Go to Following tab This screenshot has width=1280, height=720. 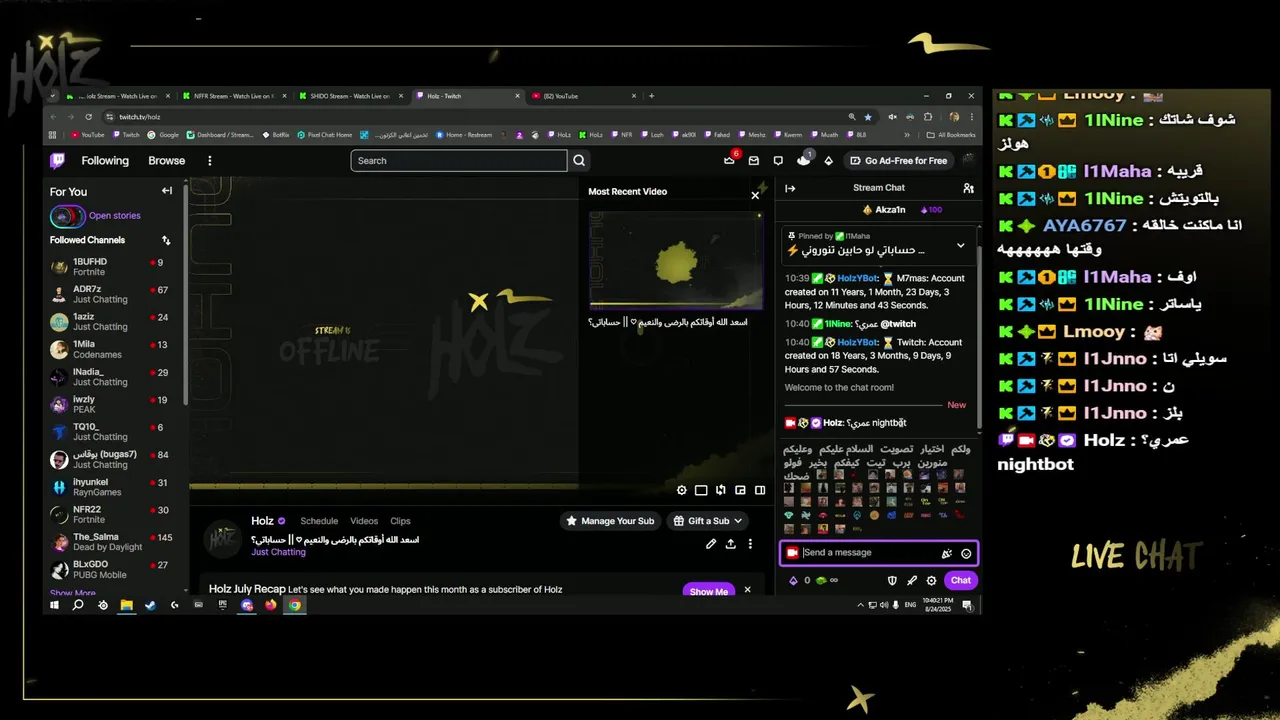pos(105,160)
